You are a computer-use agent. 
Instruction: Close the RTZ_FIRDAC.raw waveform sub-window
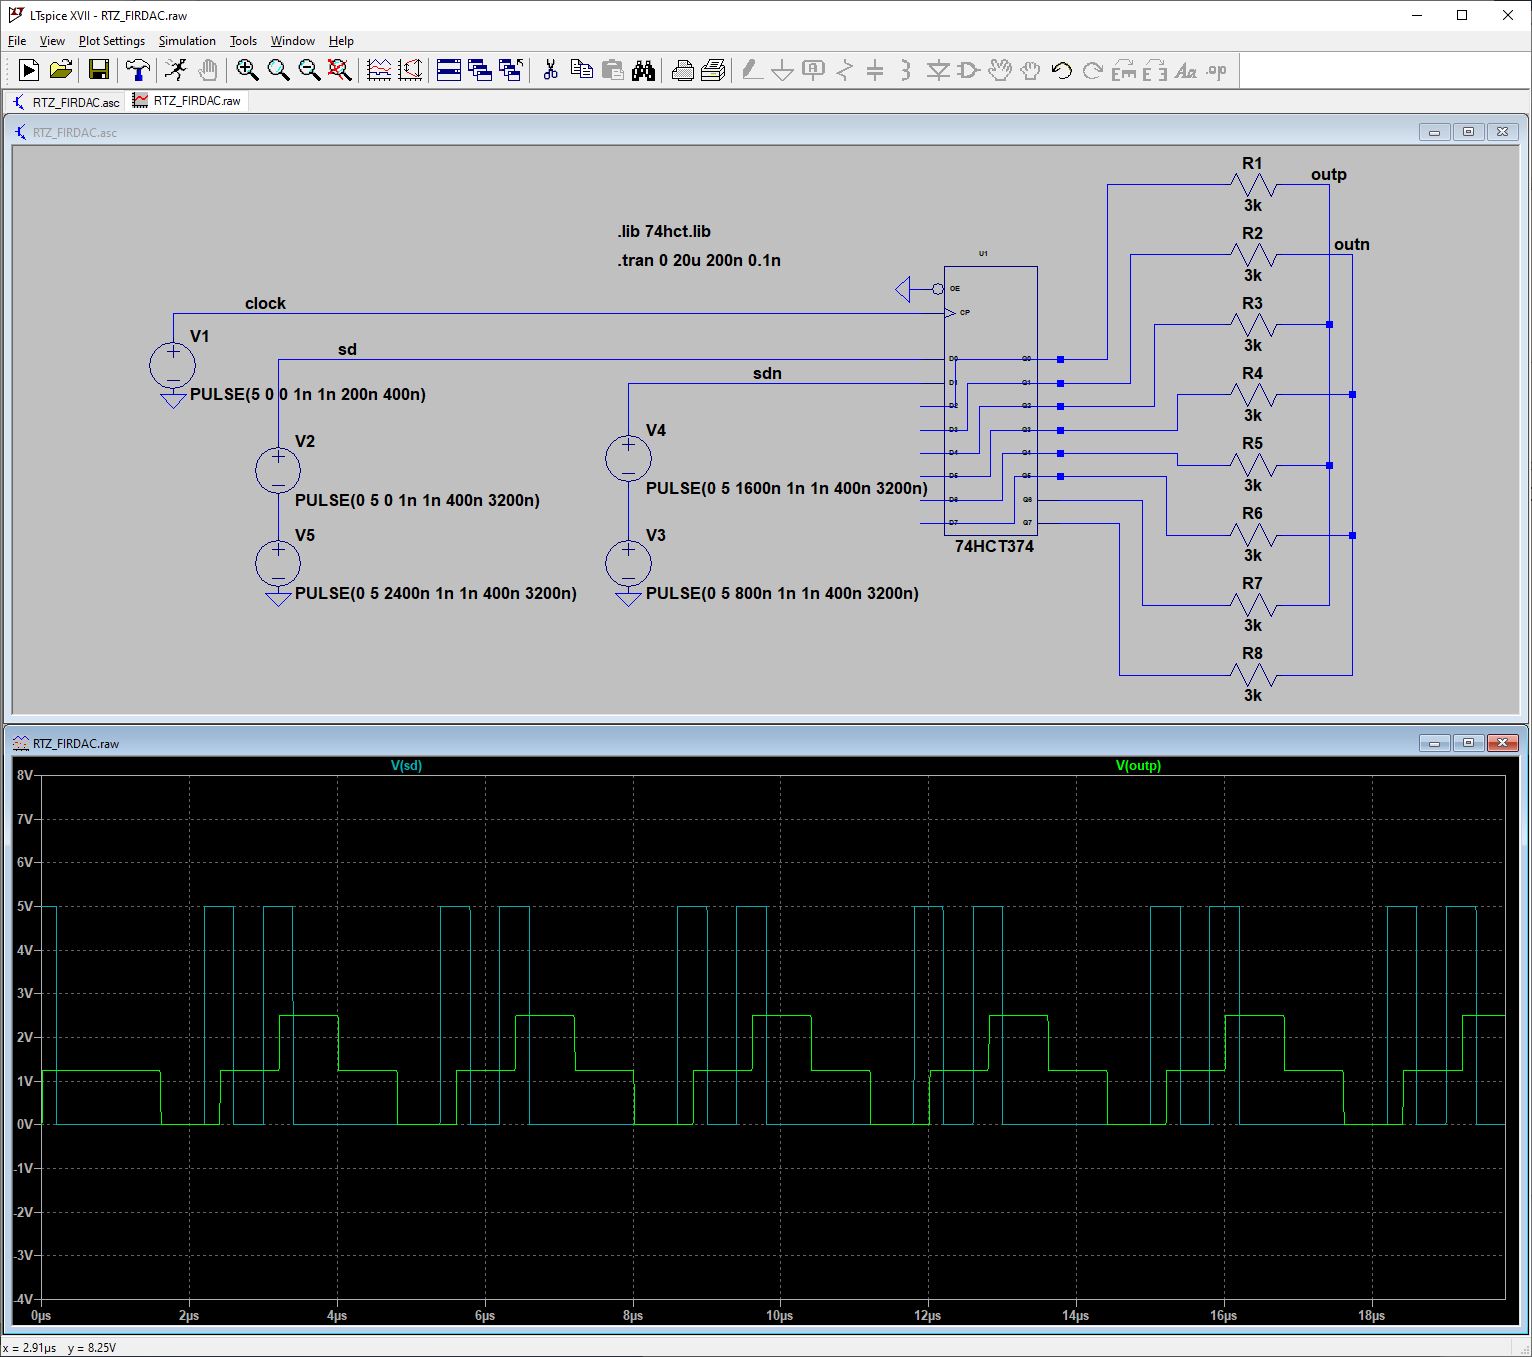[x=1502, y=743]
